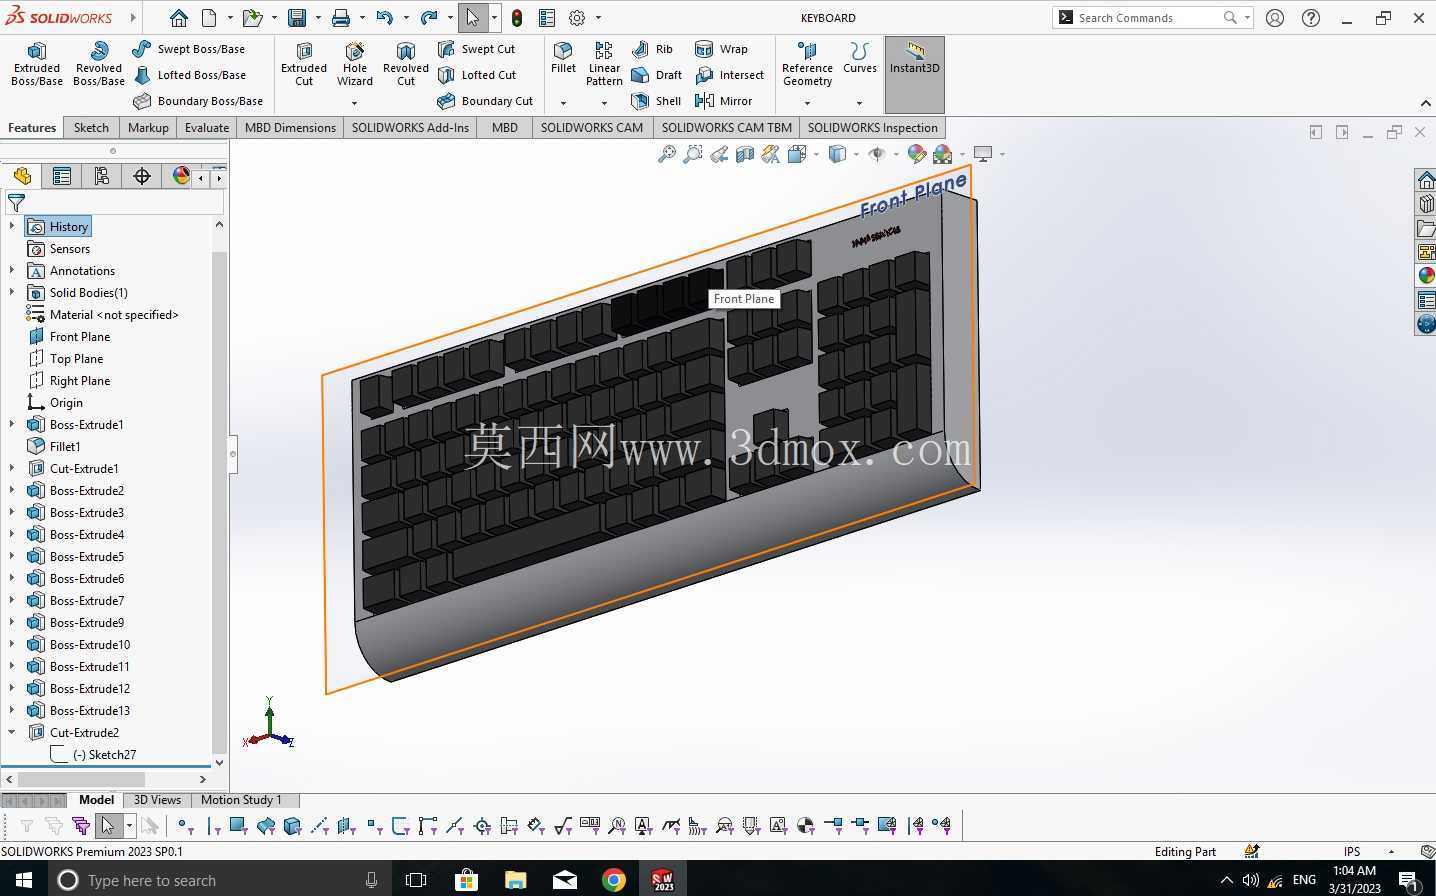Open the DisplayManager panel tab
Viewport: 1436px width, 896px height.
(x=180, y=176)
